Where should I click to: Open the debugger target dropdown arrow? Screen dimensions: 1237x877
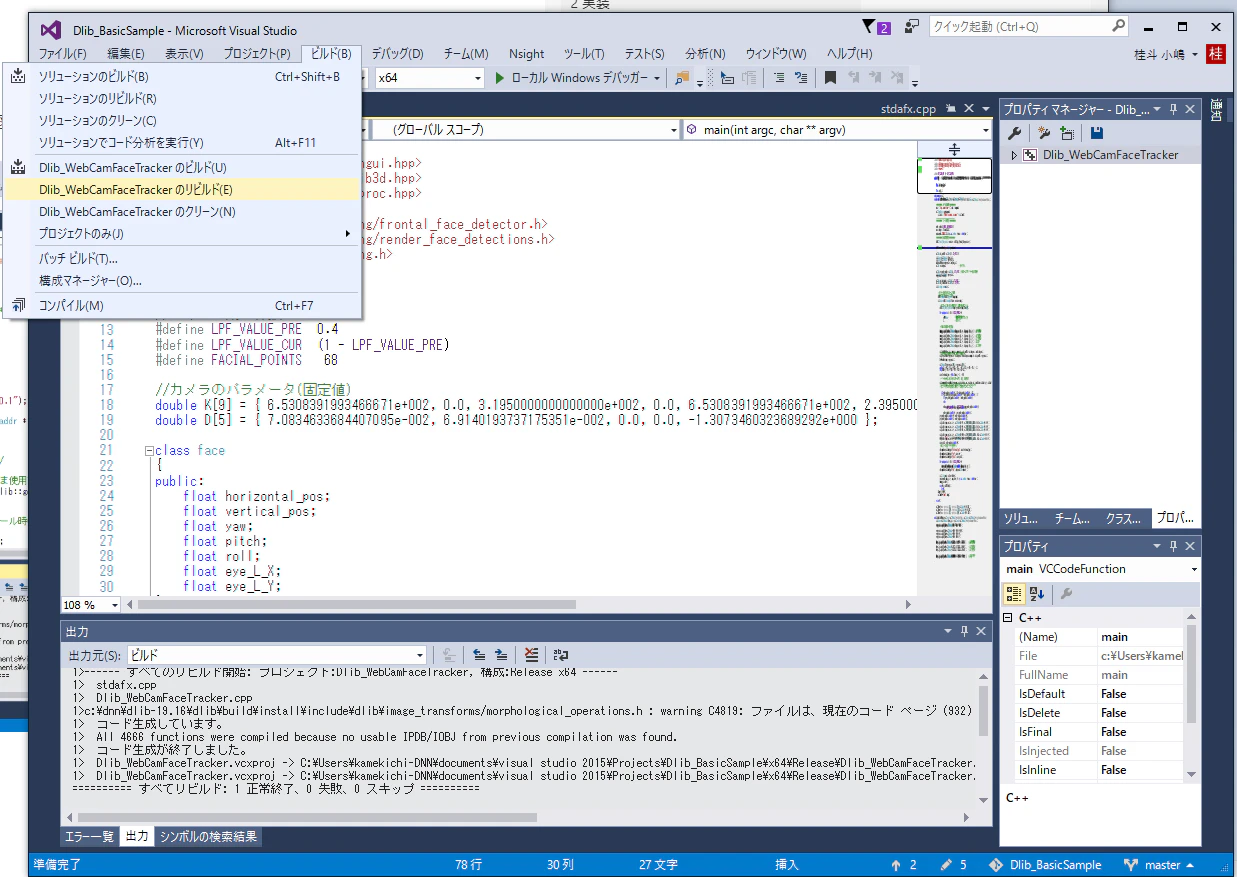click(657, 78)
